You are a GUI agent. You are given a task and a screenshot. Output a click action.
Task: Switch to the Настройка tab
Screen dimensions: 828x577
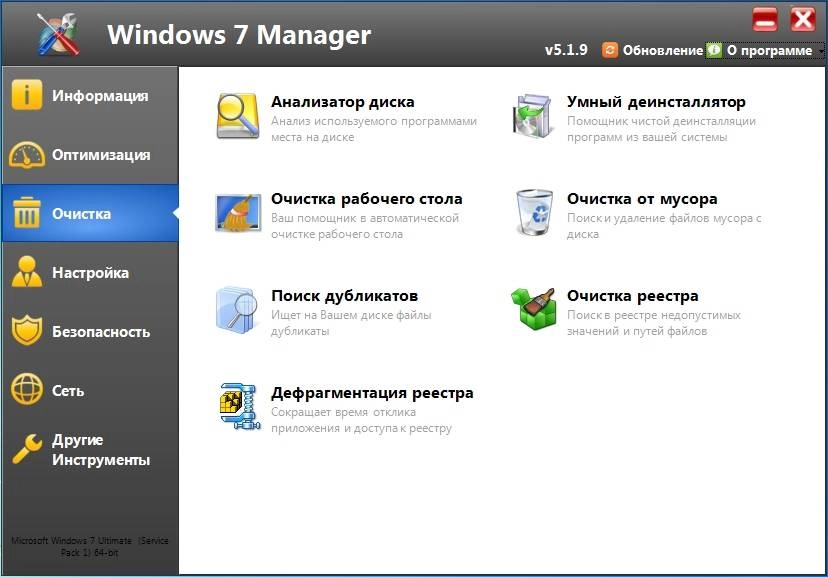90,272
